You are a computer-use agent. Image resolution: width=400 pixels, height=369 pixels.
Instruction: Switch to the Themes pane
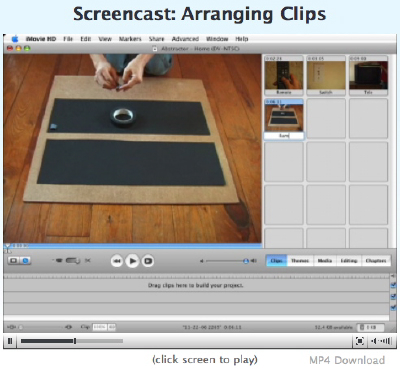click(300, 261)
